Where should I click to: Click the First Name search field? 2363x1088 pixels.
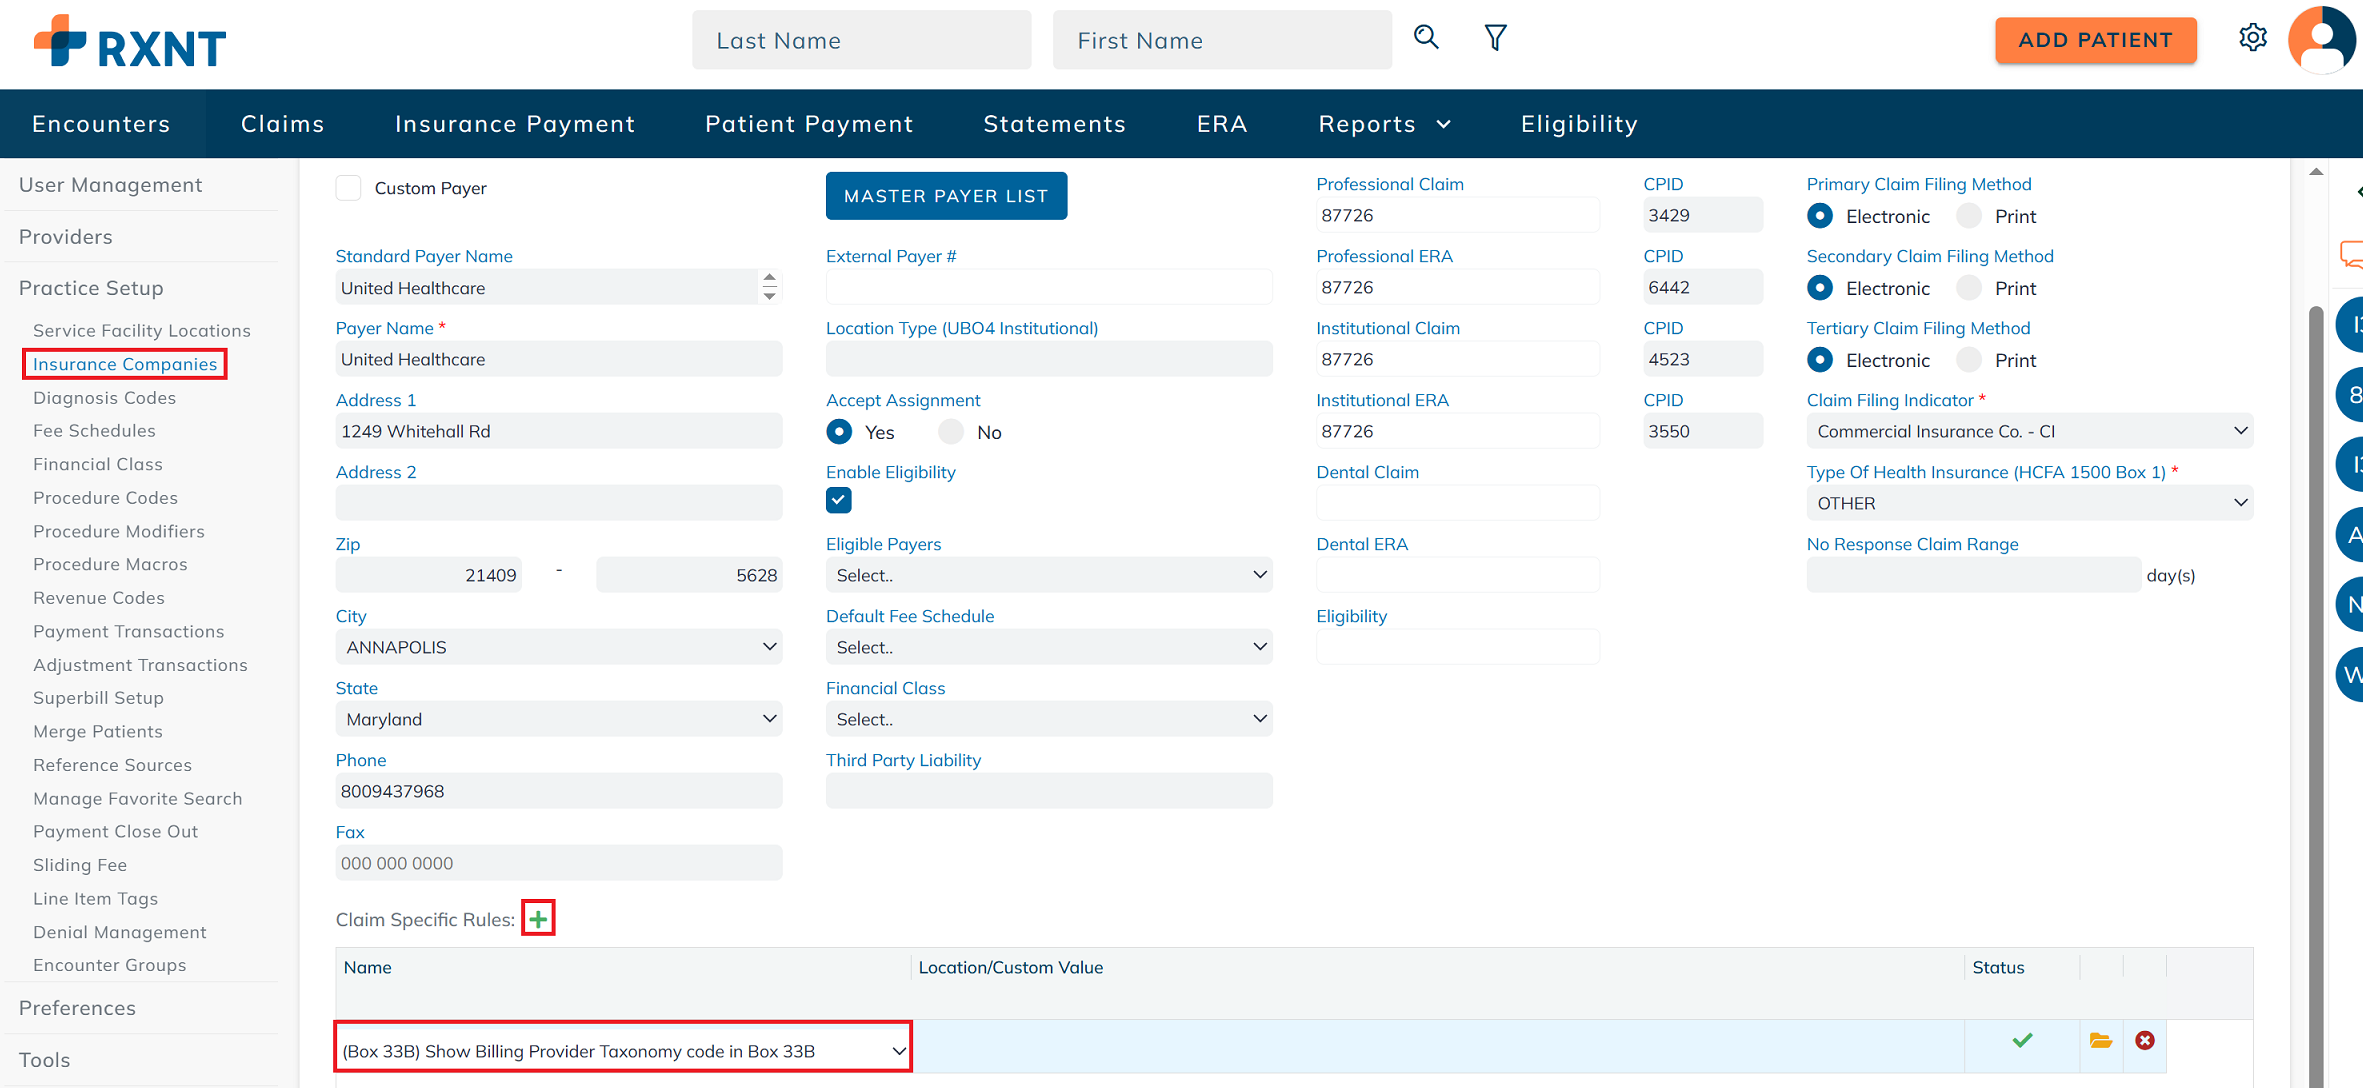pyautogui.click(x=1222, y=40)
